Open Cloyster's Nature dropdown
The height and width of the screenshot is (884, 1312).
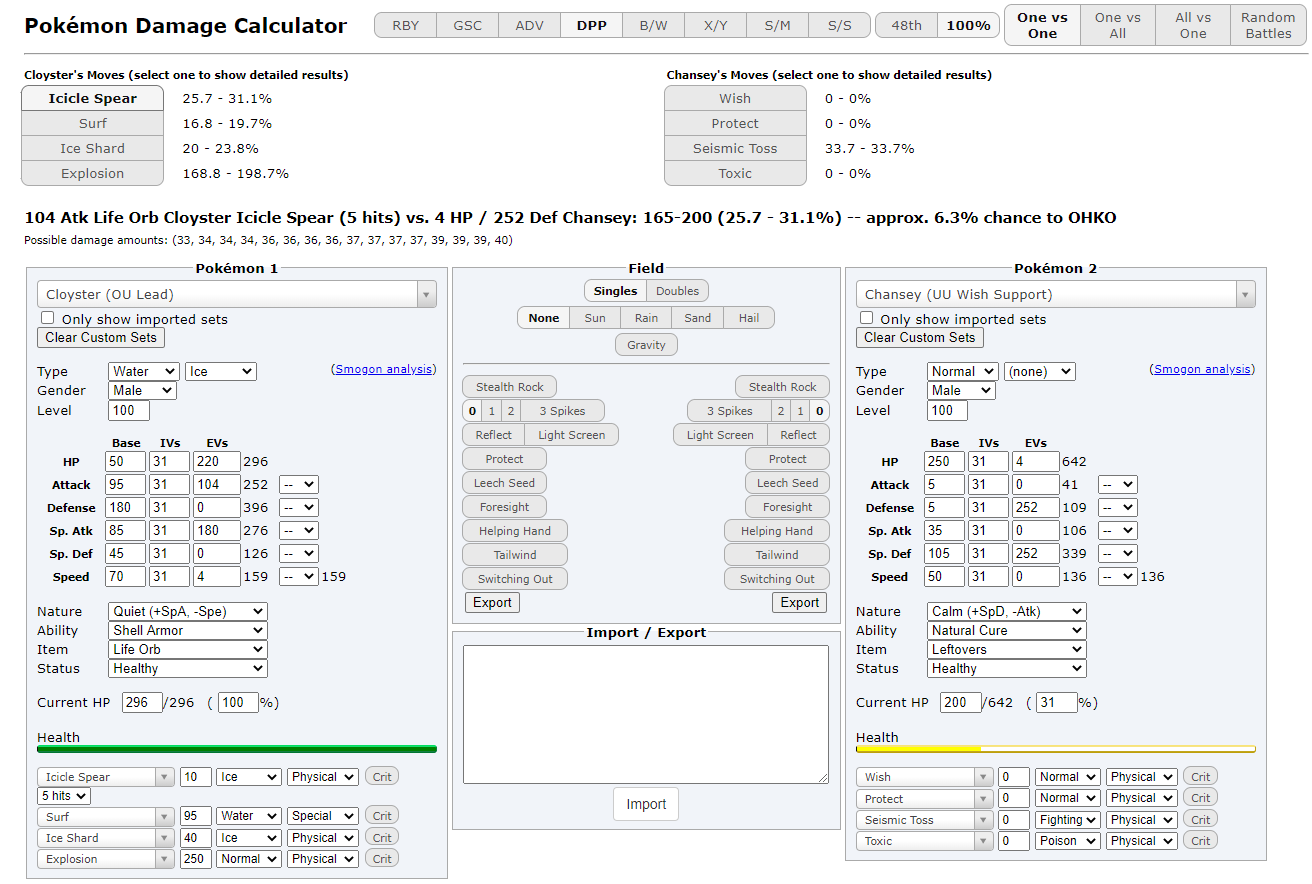tap(188, 611)
